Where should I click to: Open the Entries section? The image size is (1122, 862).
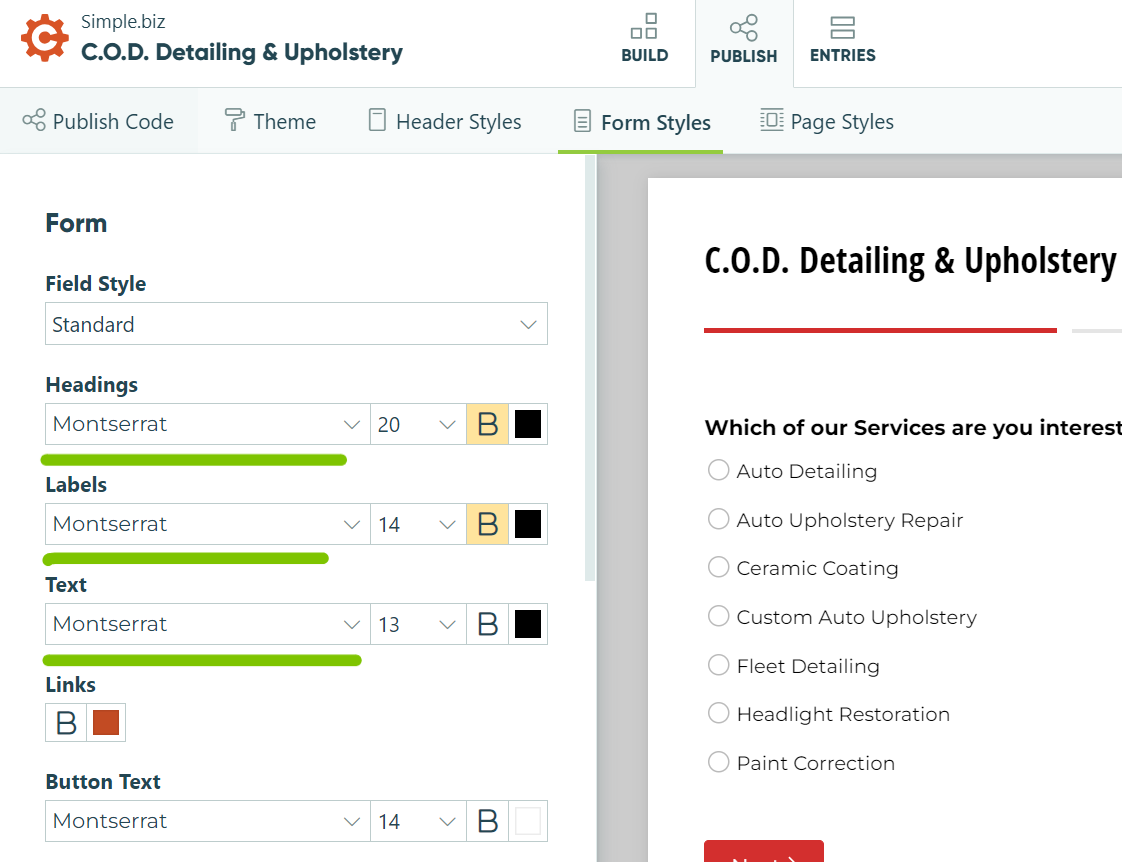[x=842, y=39]
